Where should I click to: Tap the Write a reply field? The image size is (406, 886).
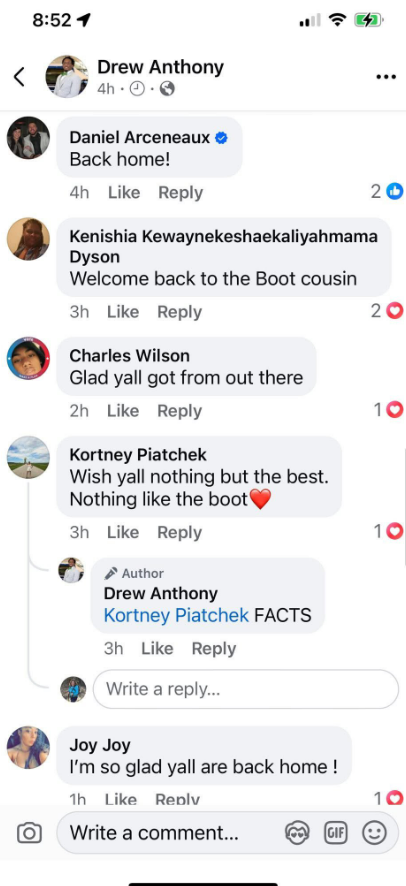246,689
